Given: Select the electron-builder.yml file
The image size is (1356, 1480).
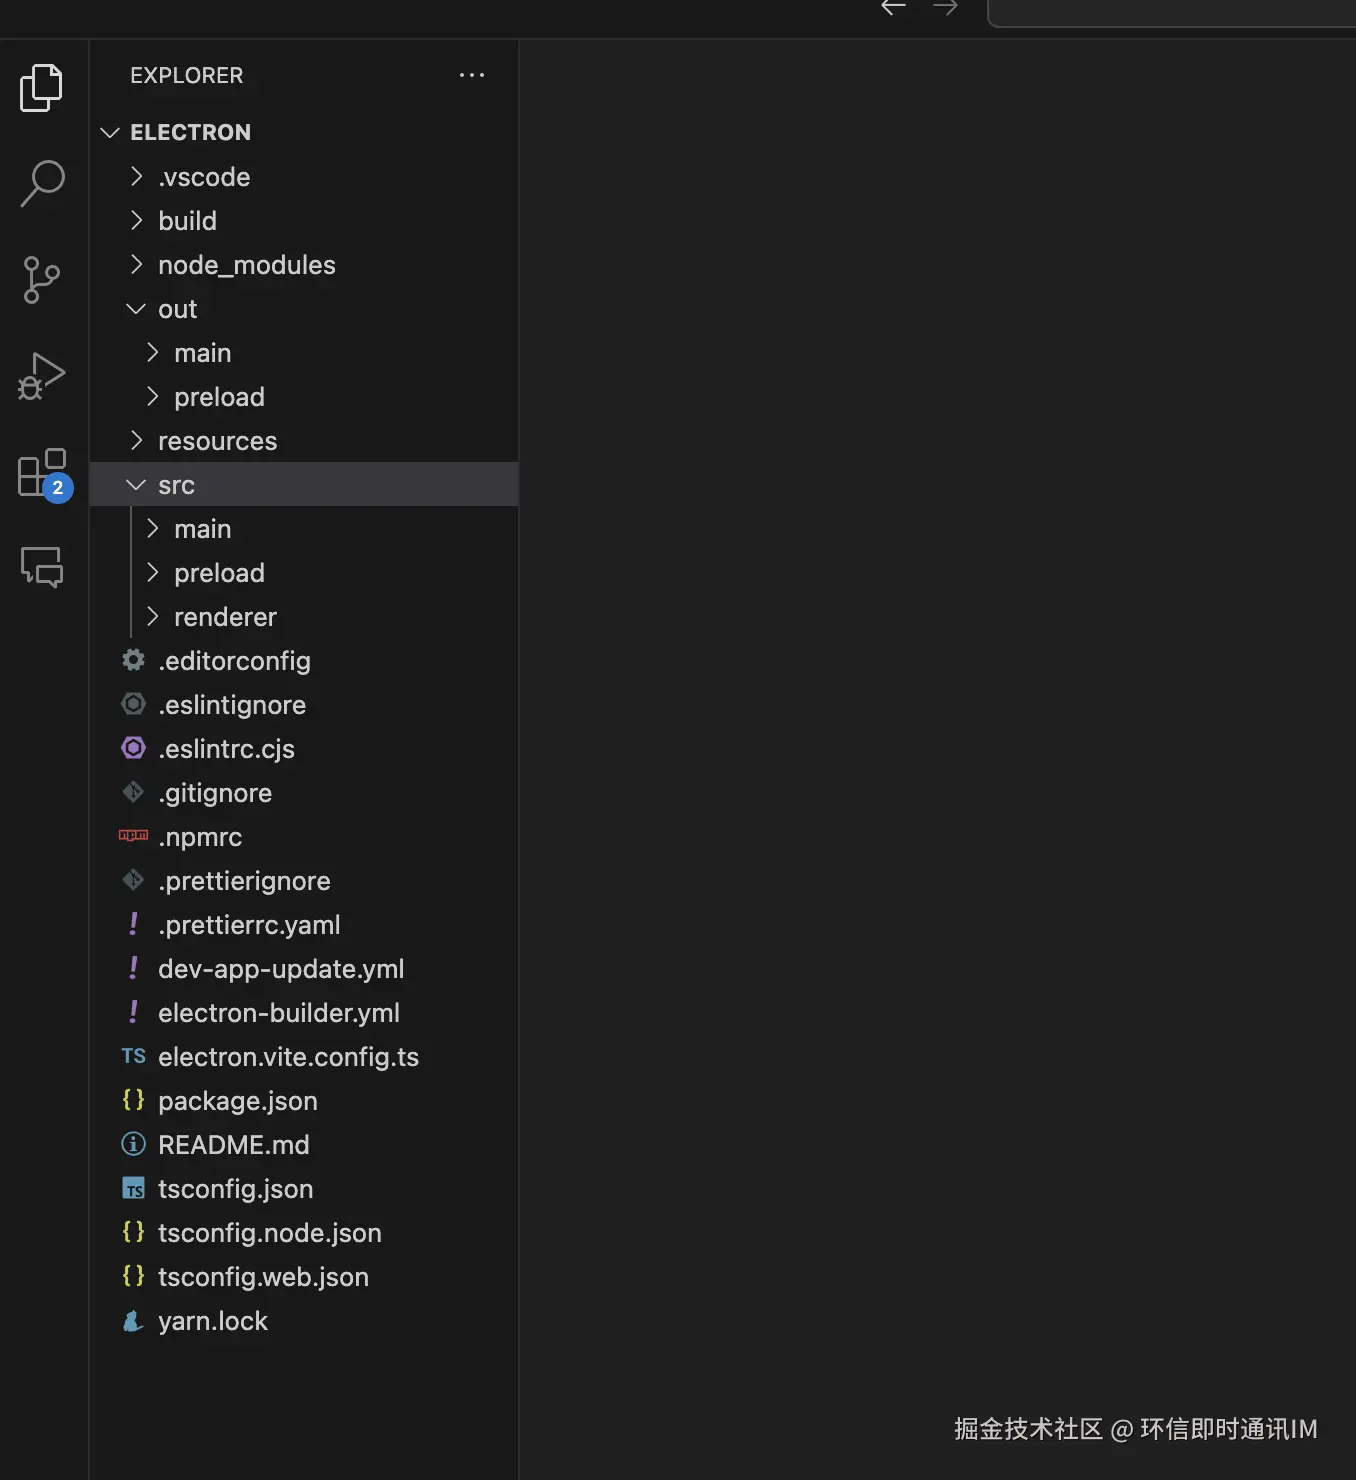Looking at the screenshot, I should pos(278,1013).
